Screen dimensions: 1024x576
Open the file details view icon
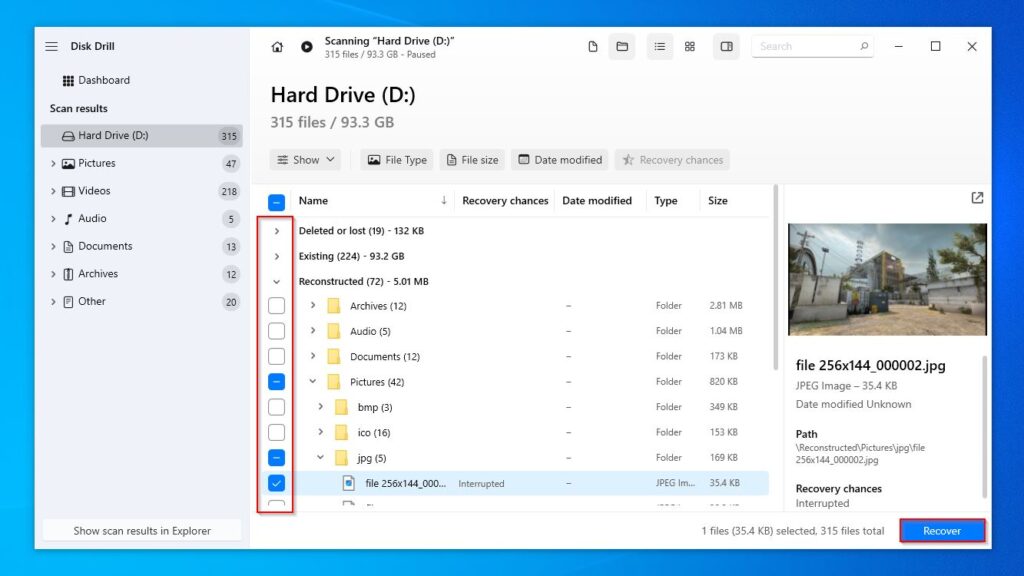(x=593, y=46)
